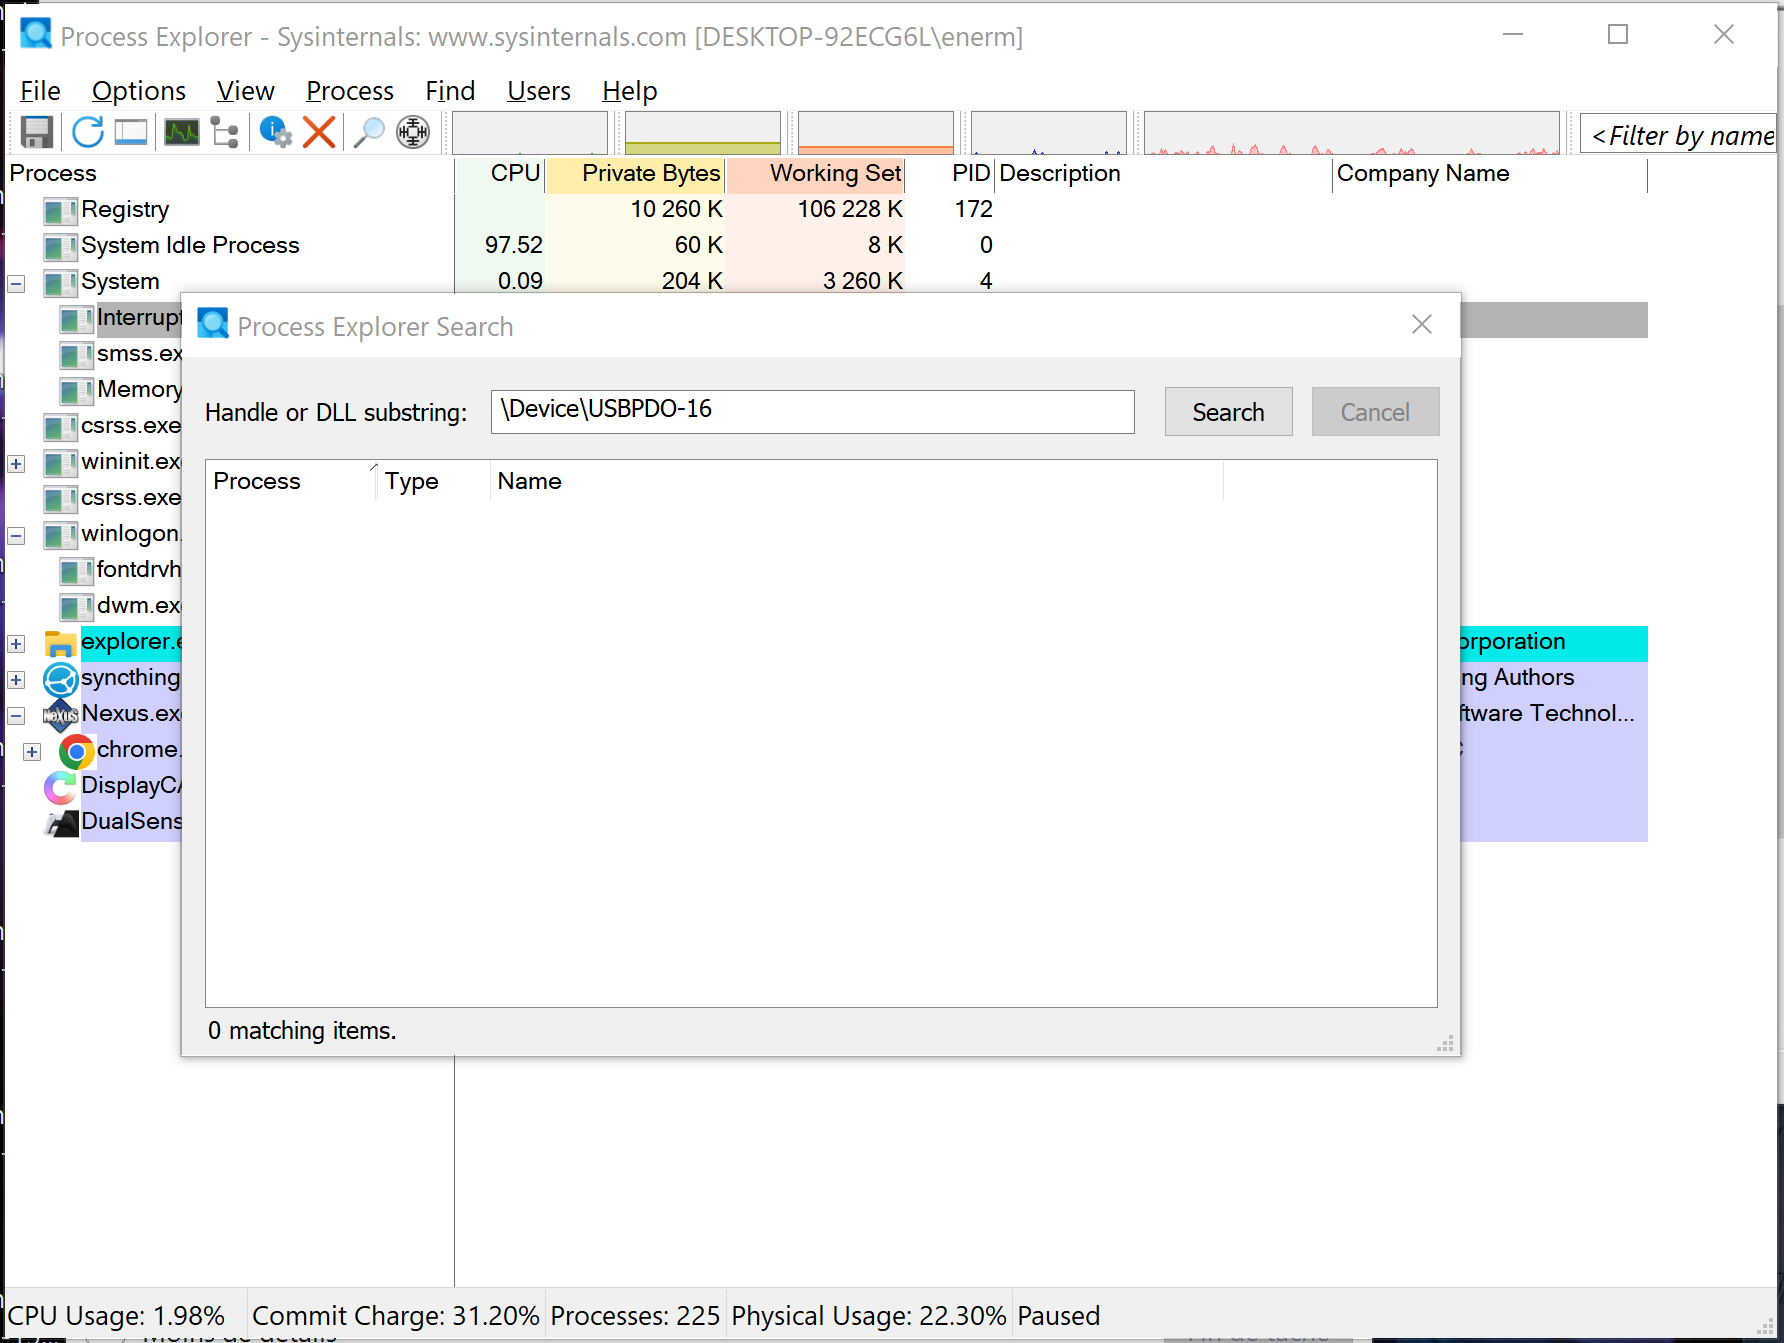Click the CPU Usage status bar entry
This screenshot has width=1784, height=1343.
point(116,1316)
